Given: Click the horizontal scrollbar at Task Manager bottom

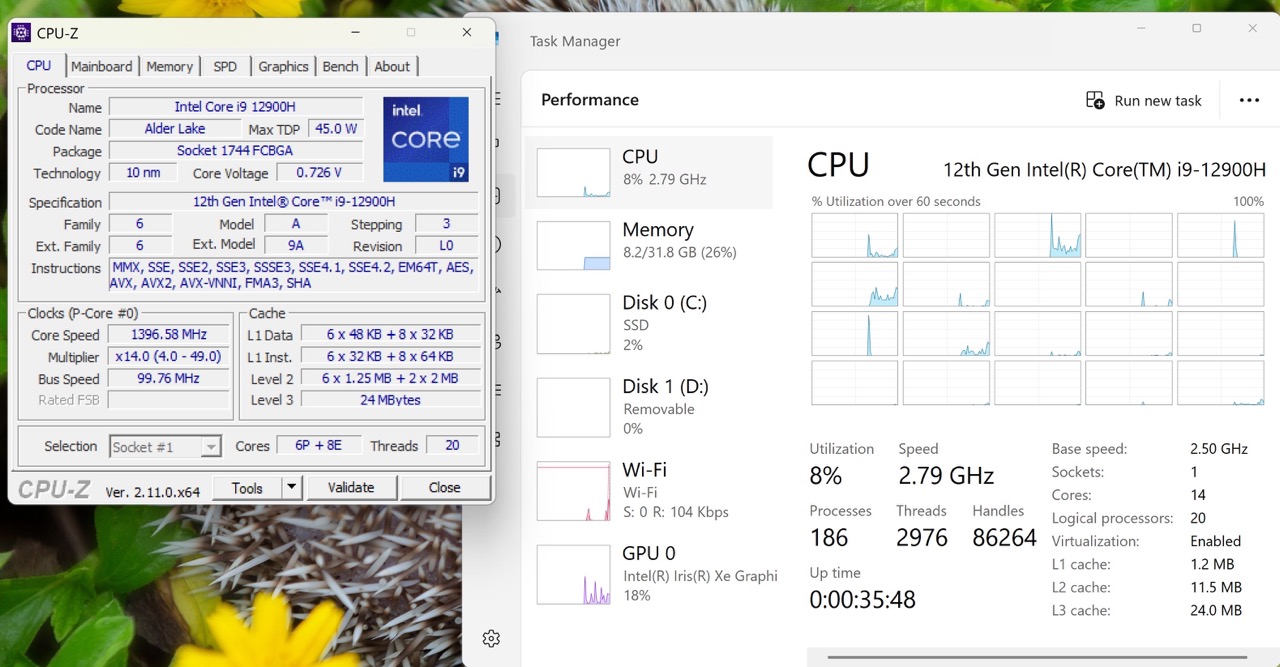Looking at the screenshot, I should [1037, 657].
